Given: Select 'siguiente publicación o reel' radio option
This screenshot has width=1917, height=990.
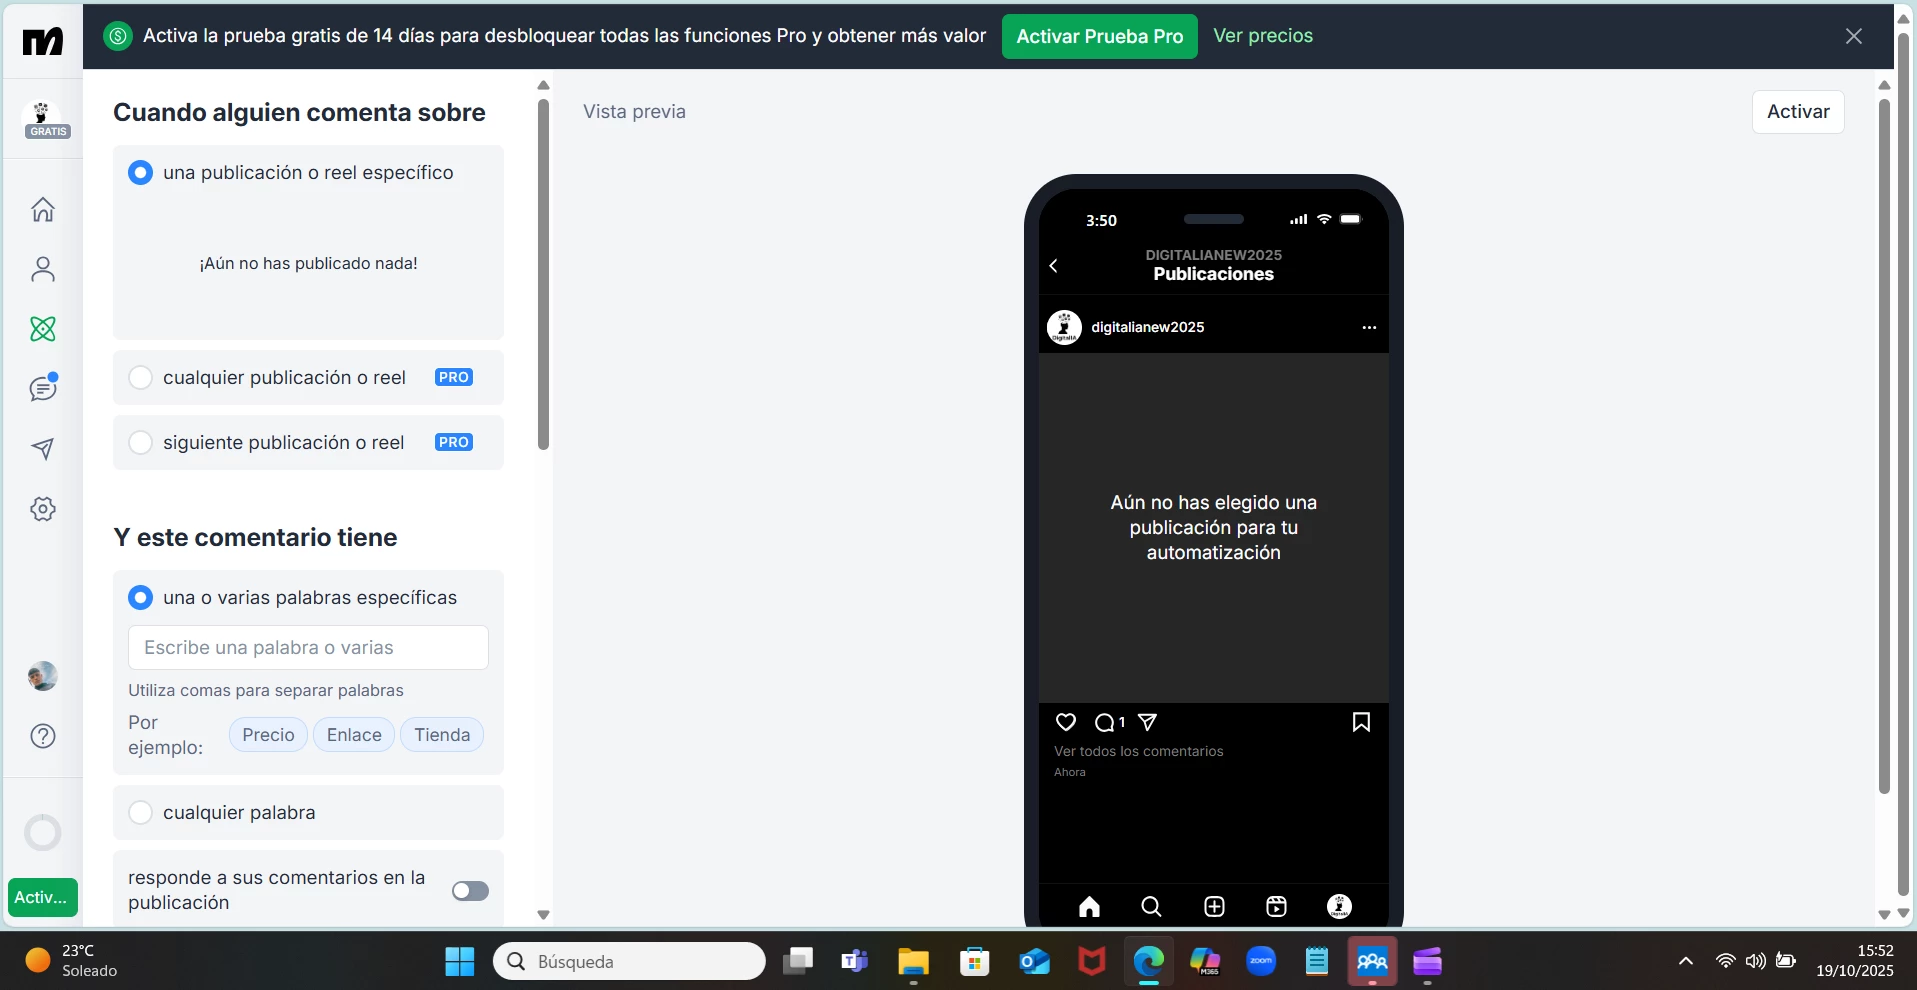Looking at the screenshot, I should tap(141, 442).
